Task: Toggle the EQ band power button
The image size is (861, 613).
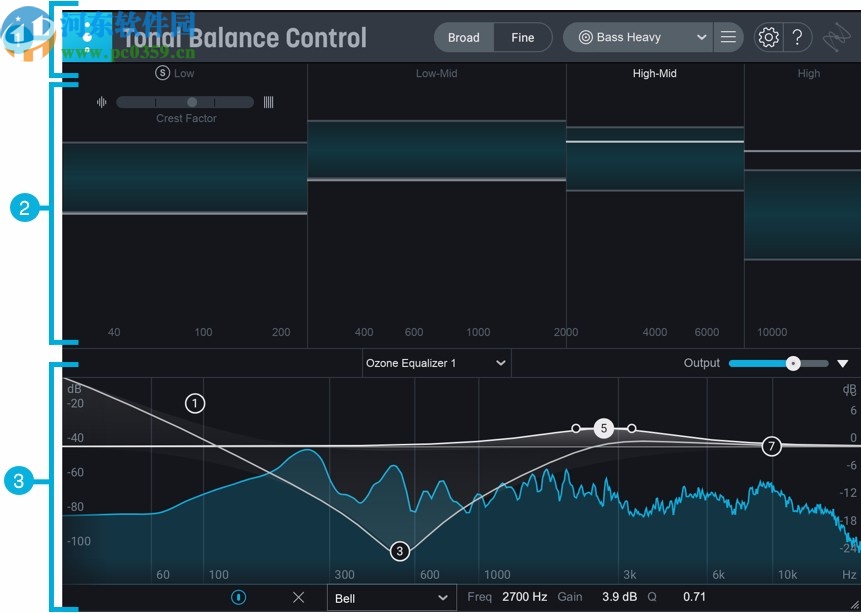Action: pyautogui.click(x=237, y=597)
